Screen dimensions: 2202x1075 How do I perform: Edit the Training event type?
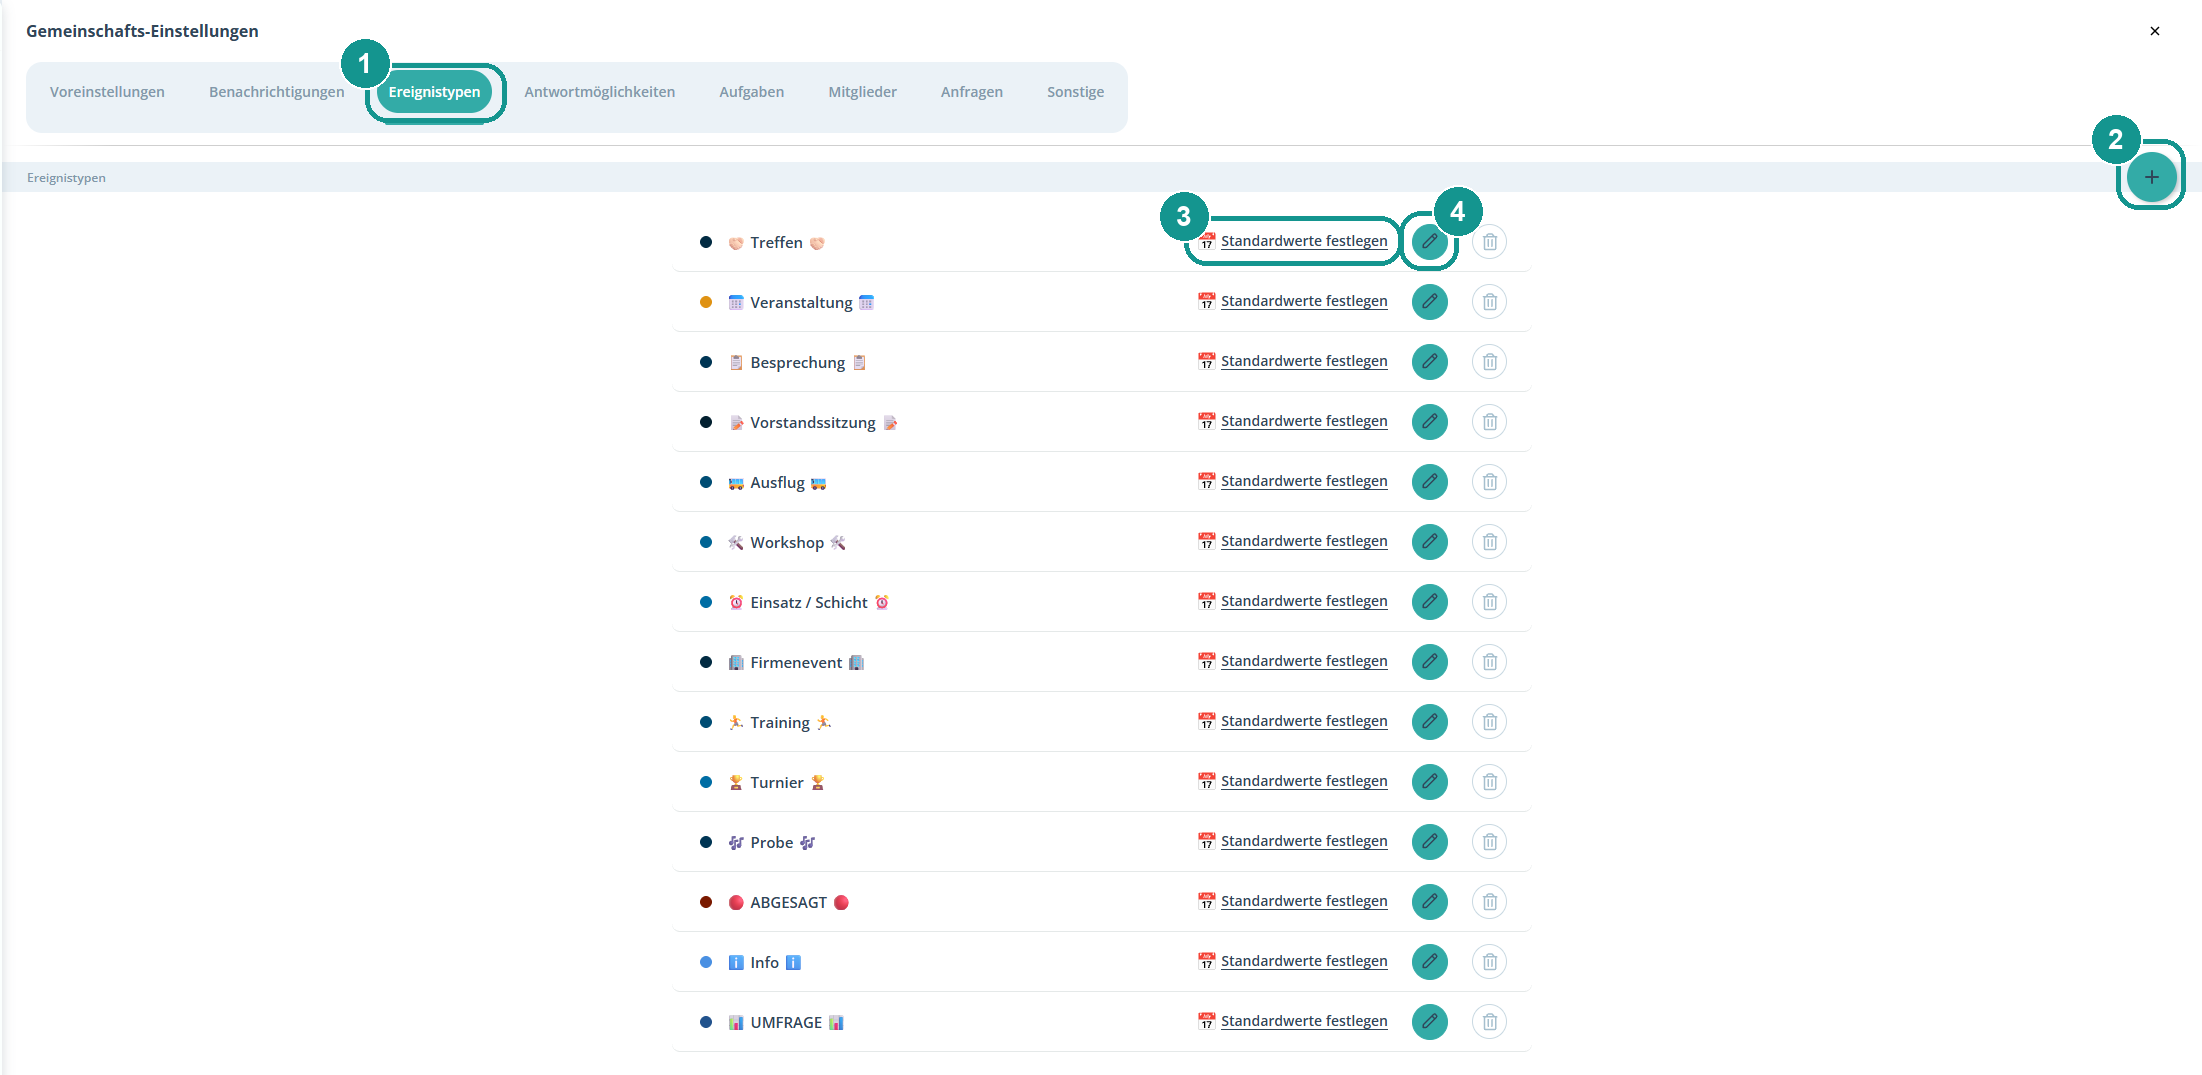pos(1429,722)
